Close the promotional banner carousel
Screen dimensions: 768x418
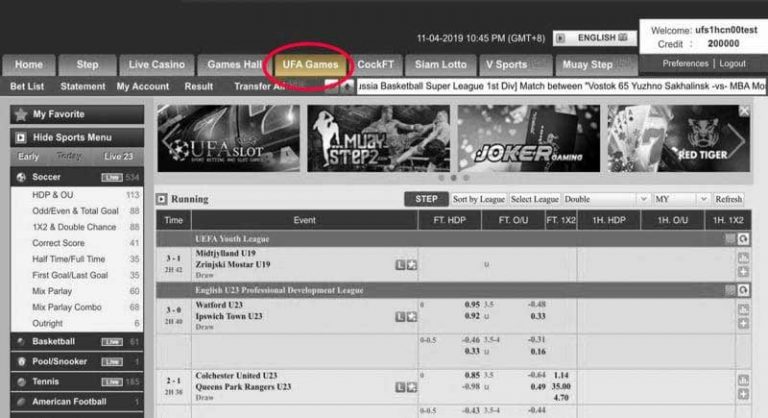click(x=744, y=111)
